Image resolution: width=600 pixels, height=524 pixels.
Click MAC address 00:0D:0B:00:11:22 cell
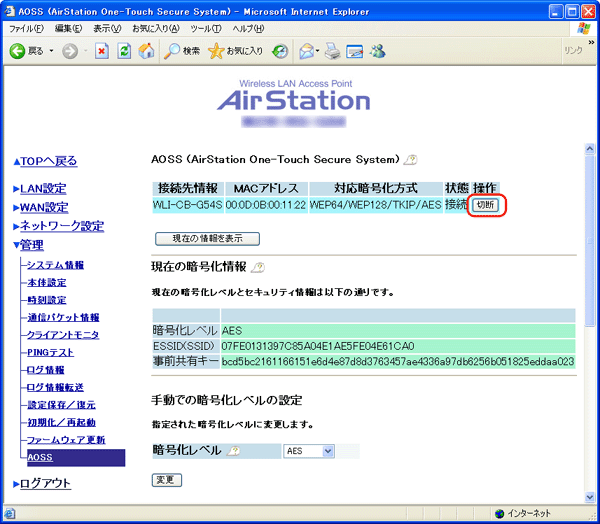click(266, 205)
